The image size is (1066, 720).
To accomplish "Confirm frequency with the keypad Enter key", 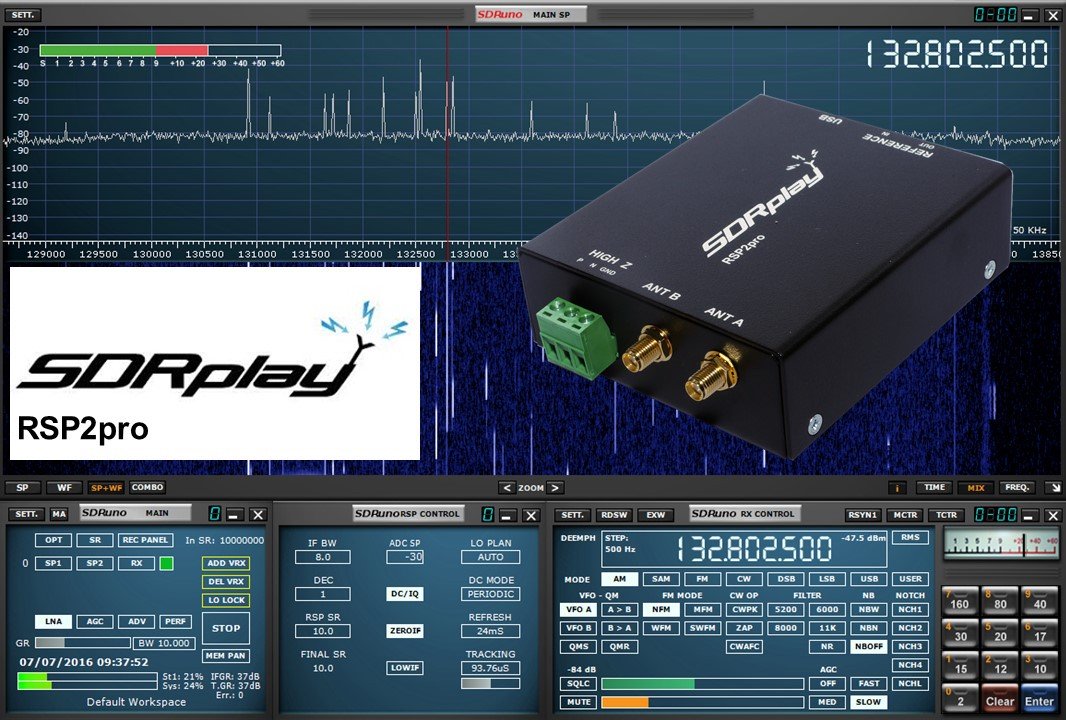I will [1039, 698].
